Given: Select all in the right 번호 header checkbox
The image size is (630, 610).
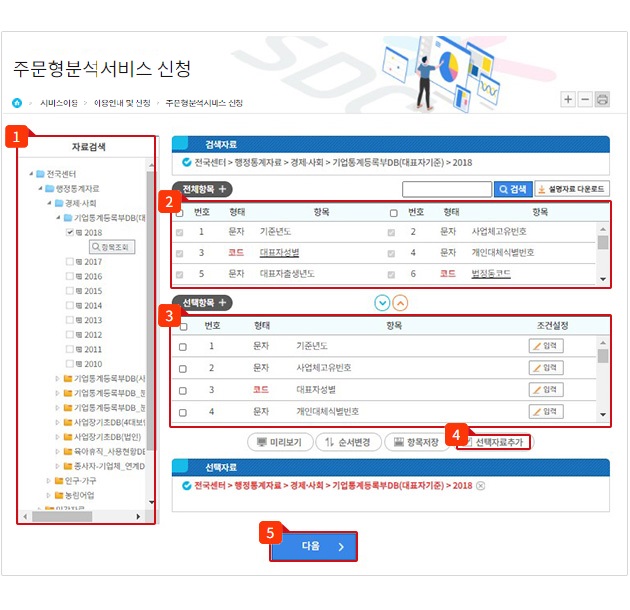Looking at the screenshot, I should 394,213.
